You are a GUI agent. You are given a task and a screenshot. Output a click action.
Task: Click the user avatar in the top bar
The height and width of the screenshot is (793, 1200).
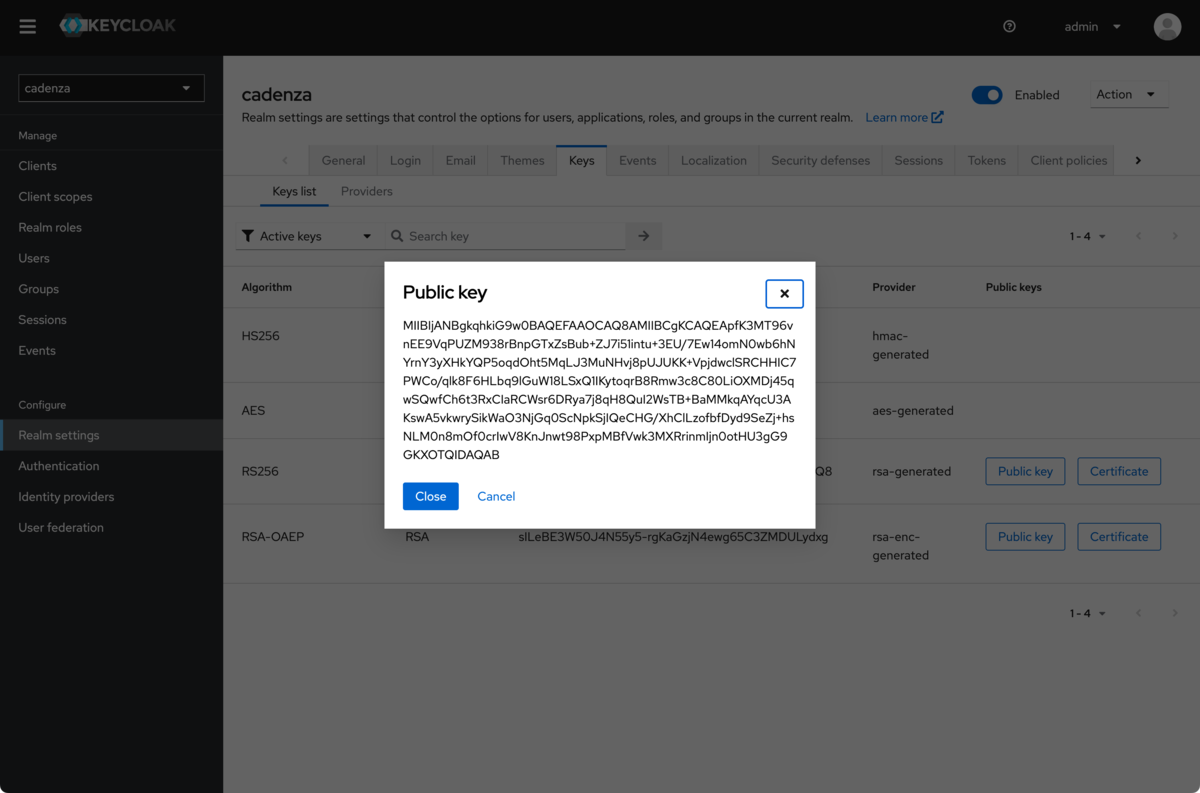(x=1167, y=26)
